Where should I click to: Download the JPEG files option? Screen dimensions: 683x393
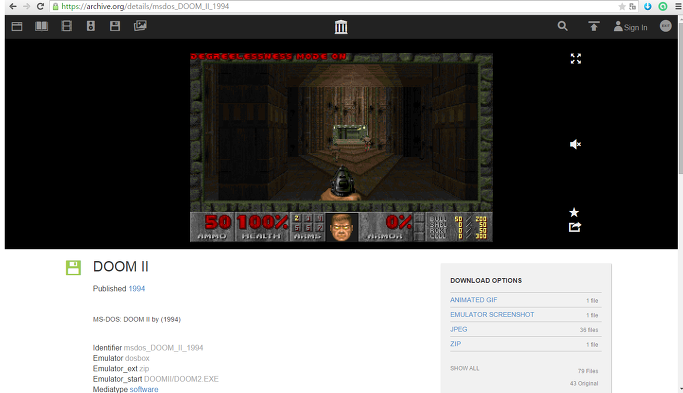click(x=458, y=329)
